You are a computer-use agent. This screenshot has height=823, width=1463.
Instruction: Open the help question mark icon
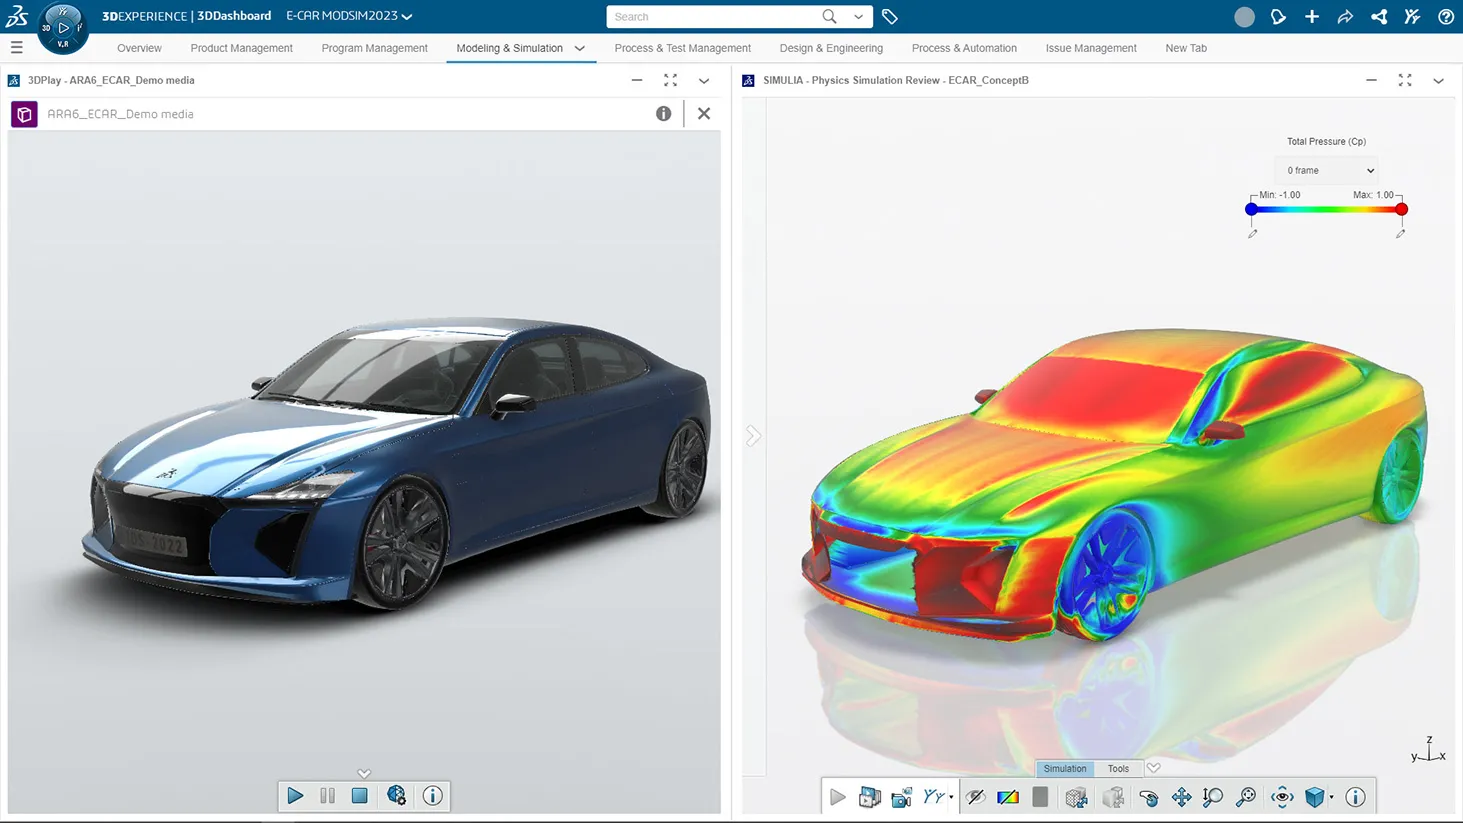click(1444, 16)
